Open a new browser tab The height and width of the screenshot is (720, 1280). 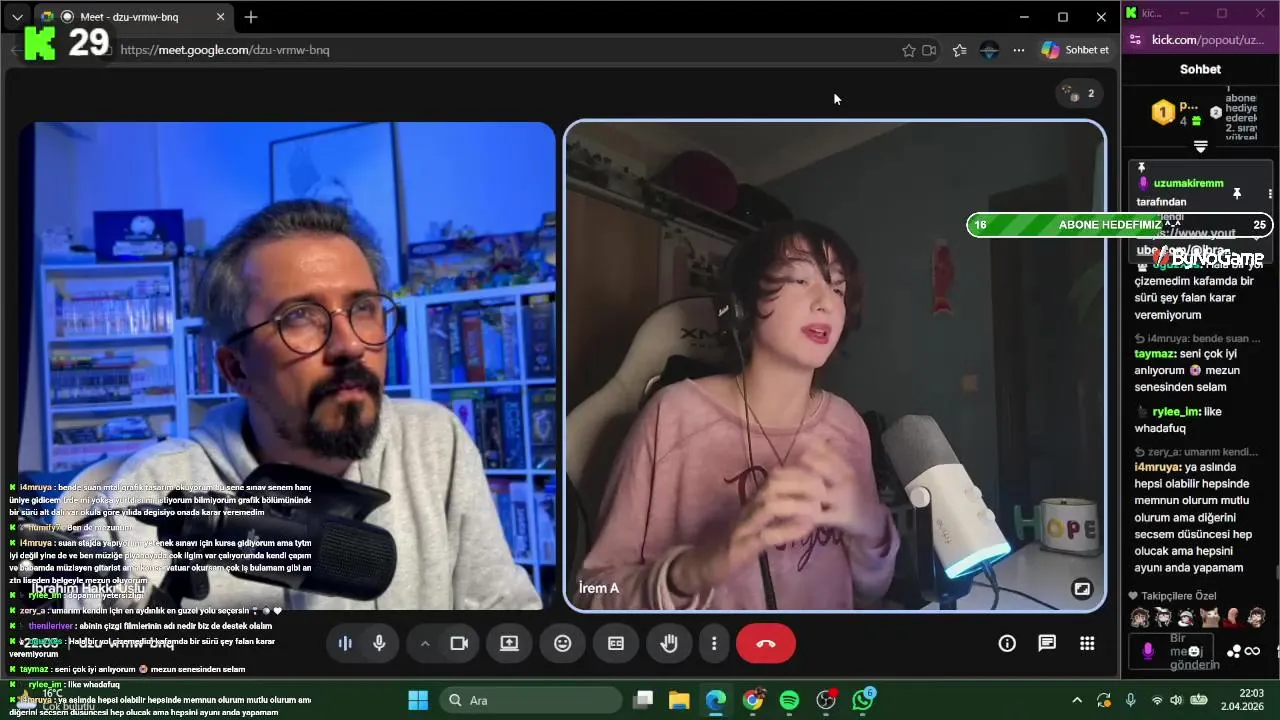[x=251, y=17]
